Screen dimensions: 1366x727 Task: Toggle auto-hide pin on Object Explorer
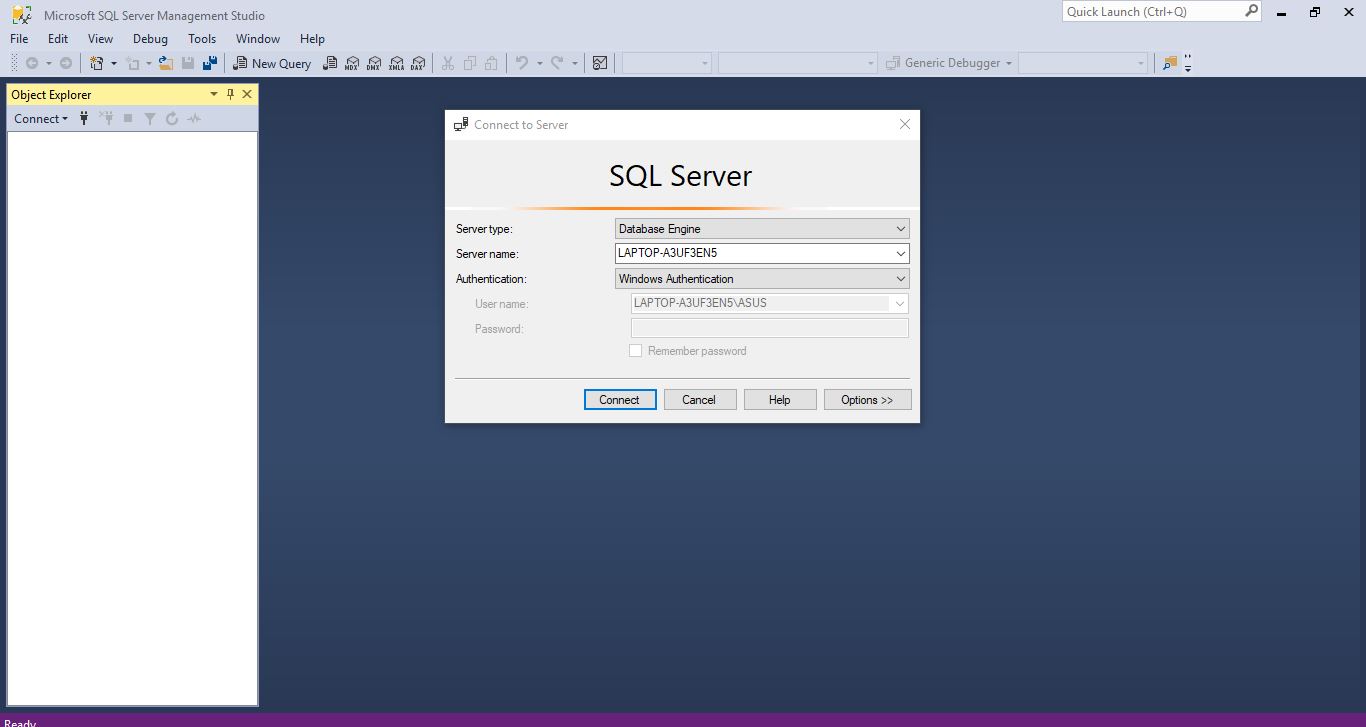tap(230, 94)
